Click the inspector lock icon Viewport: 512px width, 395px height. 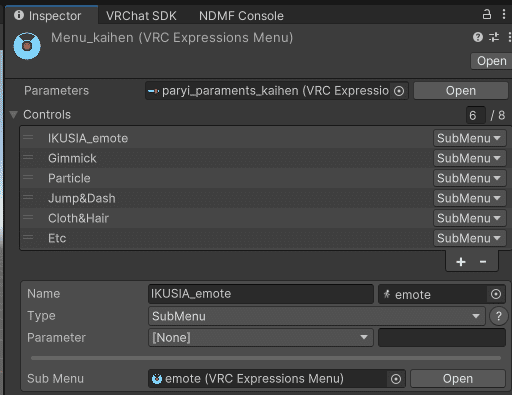(x=487, y=15)
